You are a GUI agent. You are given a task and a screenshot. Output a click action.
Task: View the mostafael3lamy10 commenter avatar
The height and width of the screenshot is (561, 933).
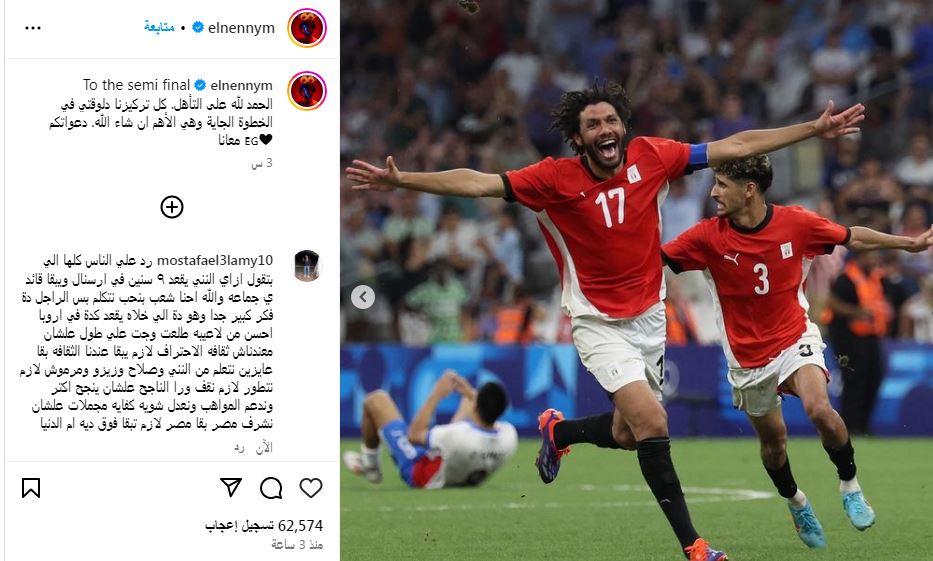click(x=307, y=266)
